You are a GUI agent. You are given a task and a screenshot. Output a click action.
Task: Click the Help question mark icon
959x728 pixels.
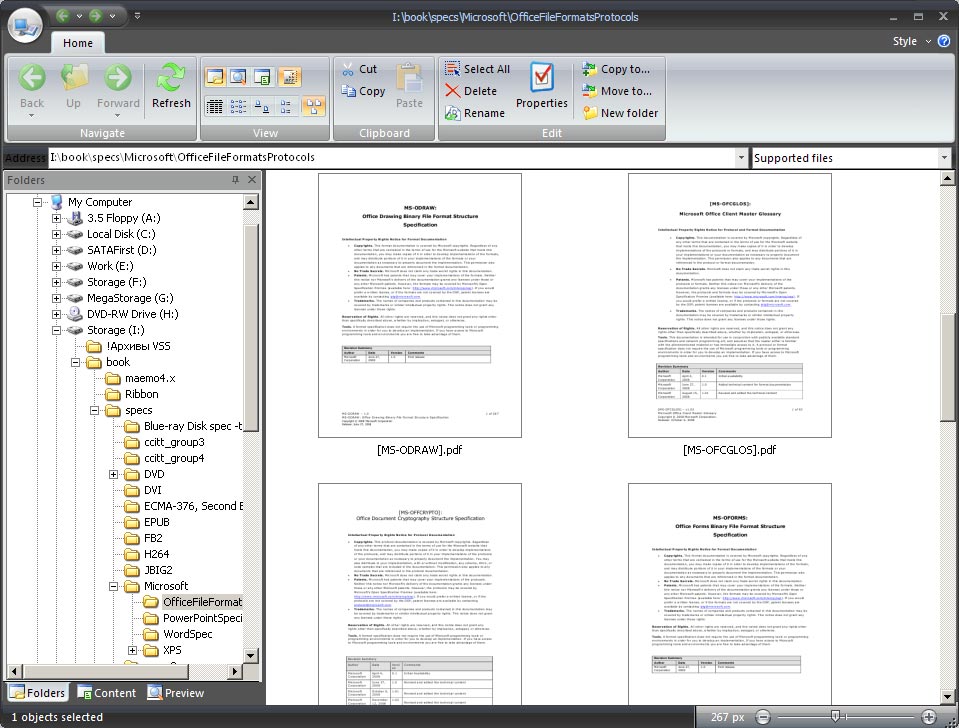(944, 41)
